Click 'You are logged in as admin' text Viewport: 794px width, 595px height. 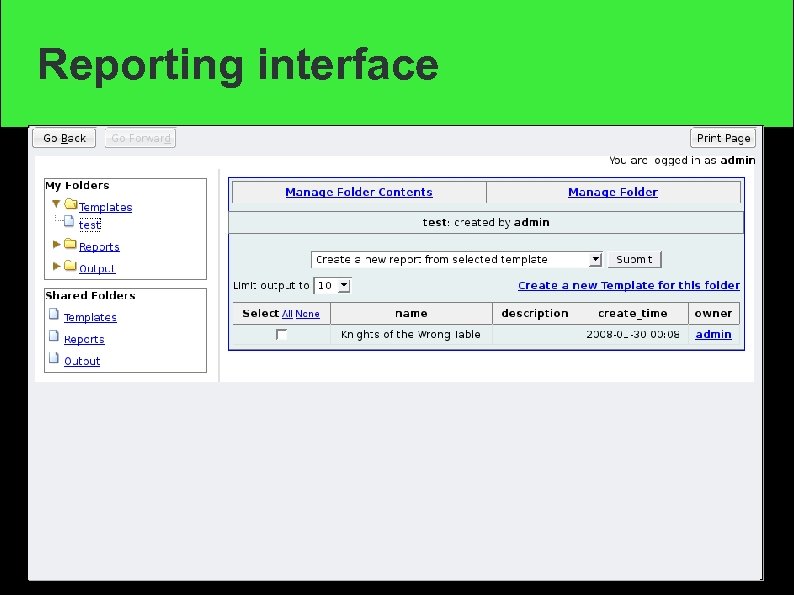(x=682, y=161)
